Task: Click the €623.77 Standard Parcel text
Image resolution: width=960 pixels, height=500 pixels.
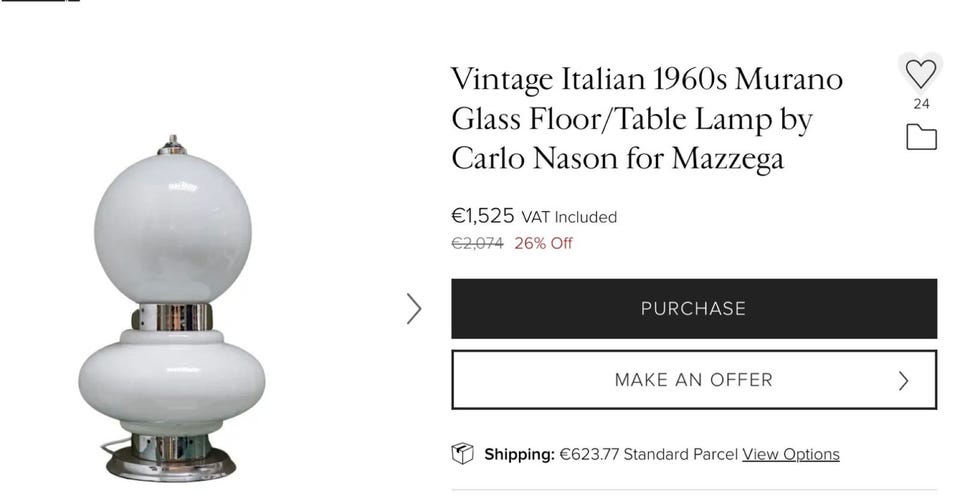Action: pyautogui.click(x=648, y=454)
